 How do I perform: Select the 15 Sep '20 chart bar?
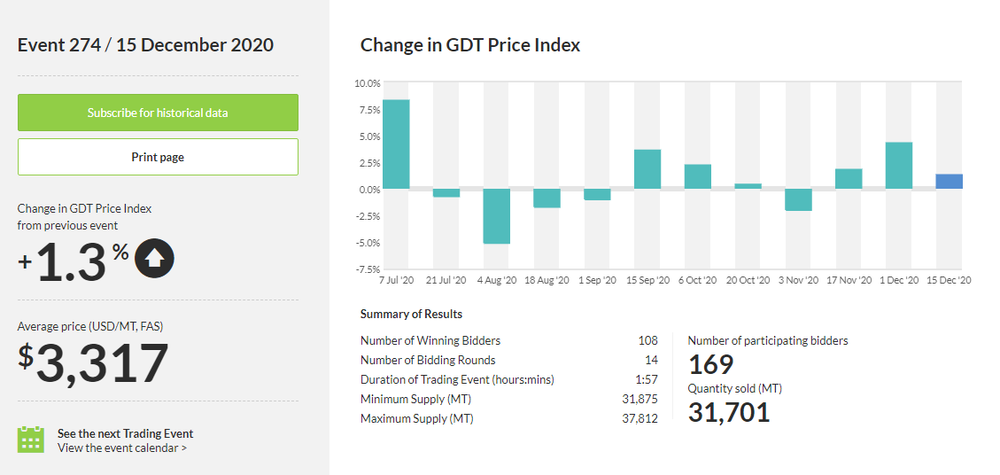(x=648, y=169)
